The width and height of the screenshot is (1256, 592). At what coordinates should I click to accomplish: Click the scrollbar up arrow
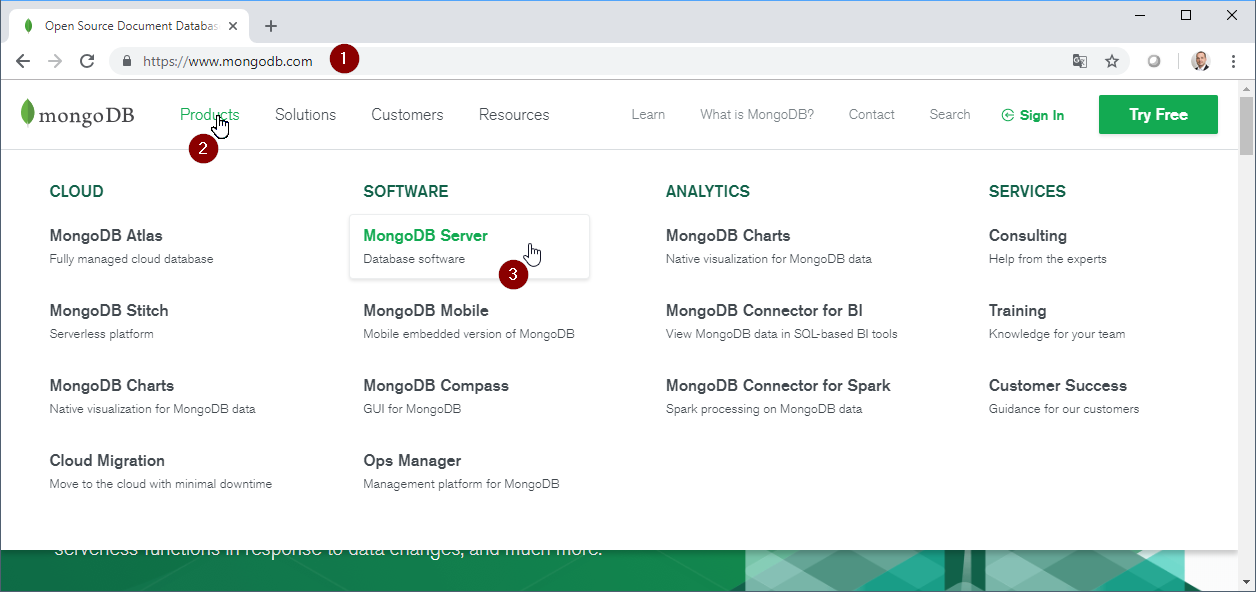tap(1246, 88)
